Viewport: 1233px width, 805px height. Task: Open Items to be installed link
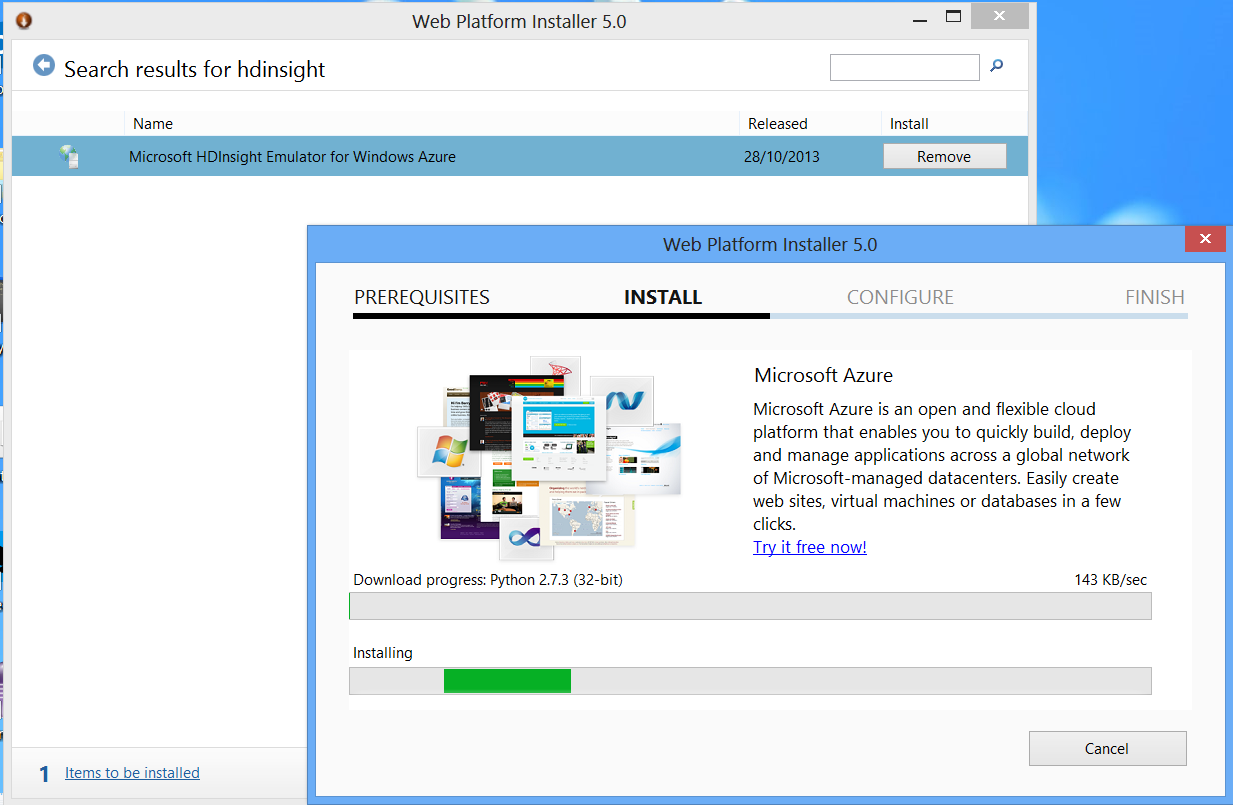click(x=132, y=772)
